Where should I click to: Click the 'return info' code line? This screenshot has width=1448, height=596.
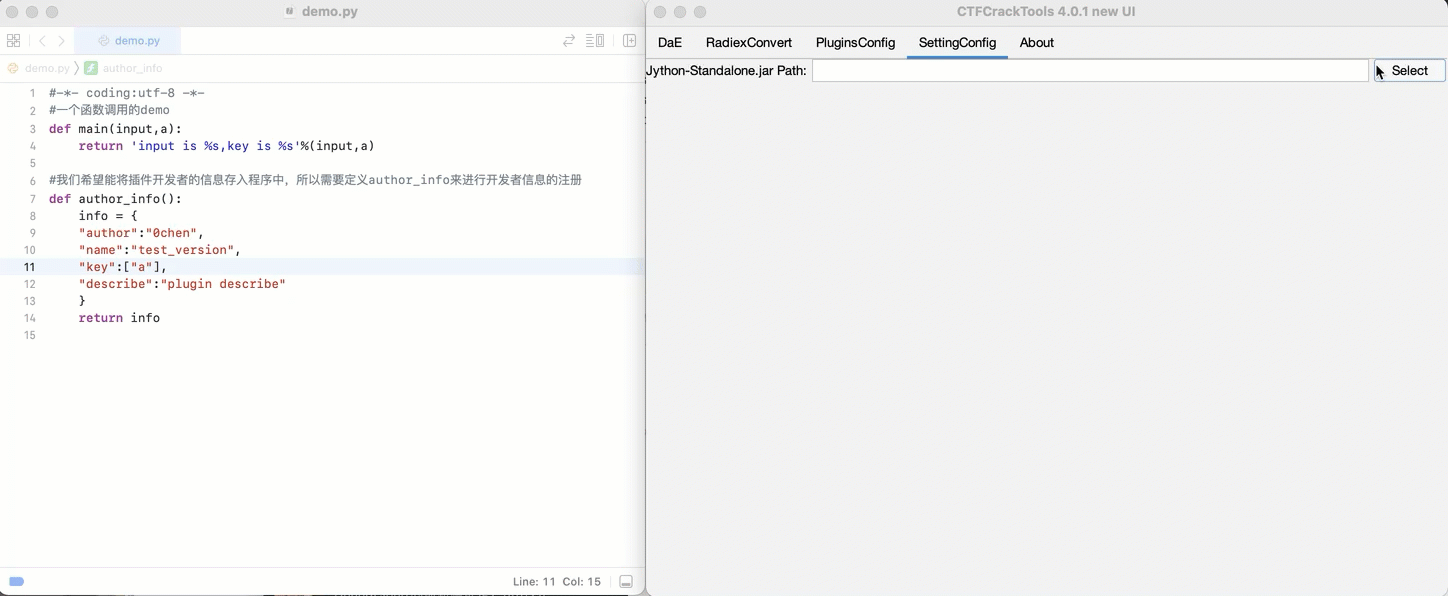pos(119,318)
